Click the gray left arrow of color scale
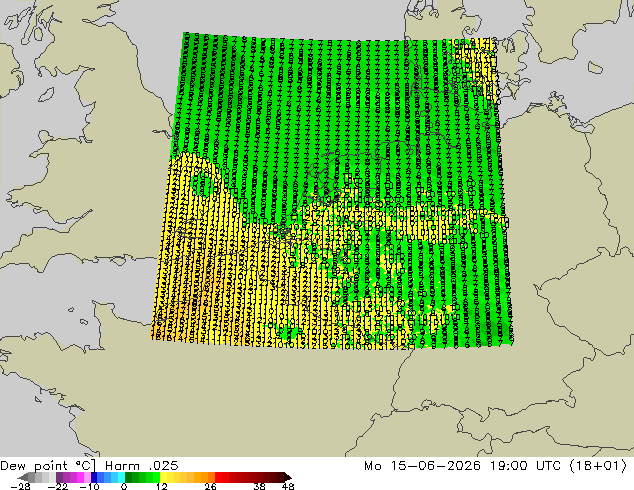Screen dimensions: 634x490 23,477
